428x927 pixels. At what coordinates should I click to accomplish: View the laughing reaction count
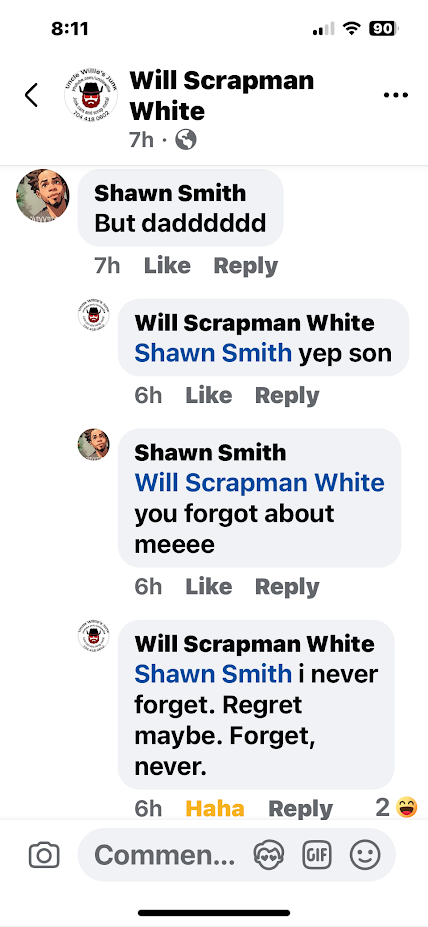tap(396, 807)
